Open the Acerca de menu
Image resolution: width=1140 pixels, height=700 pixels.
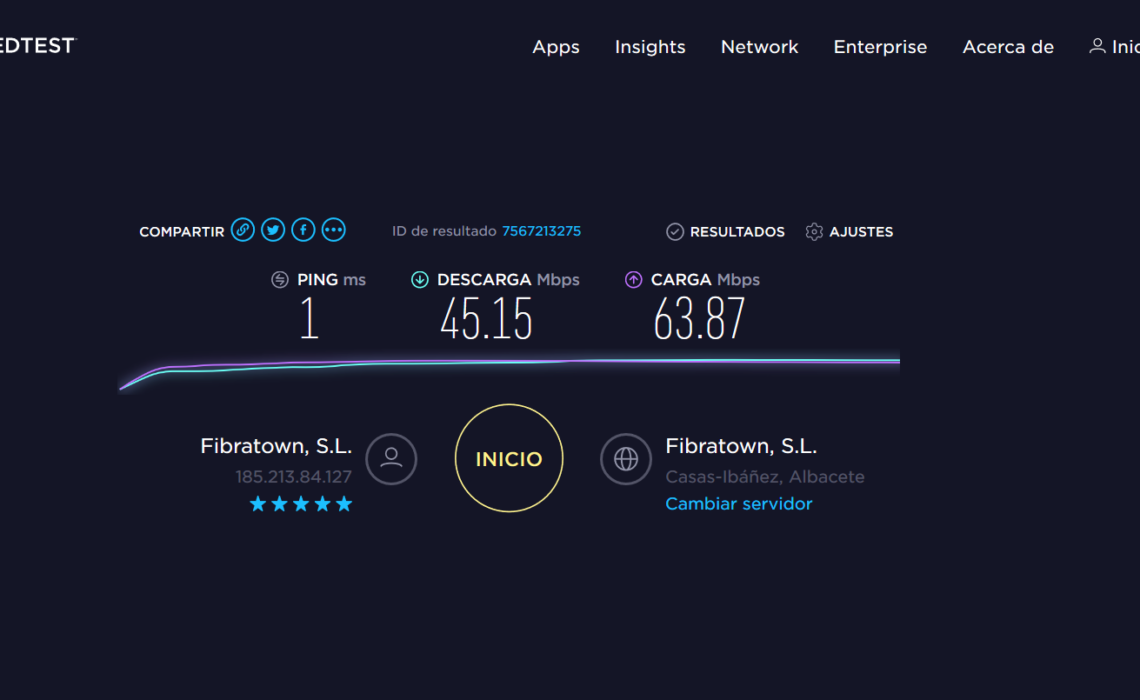click(x=1008, y=47)
